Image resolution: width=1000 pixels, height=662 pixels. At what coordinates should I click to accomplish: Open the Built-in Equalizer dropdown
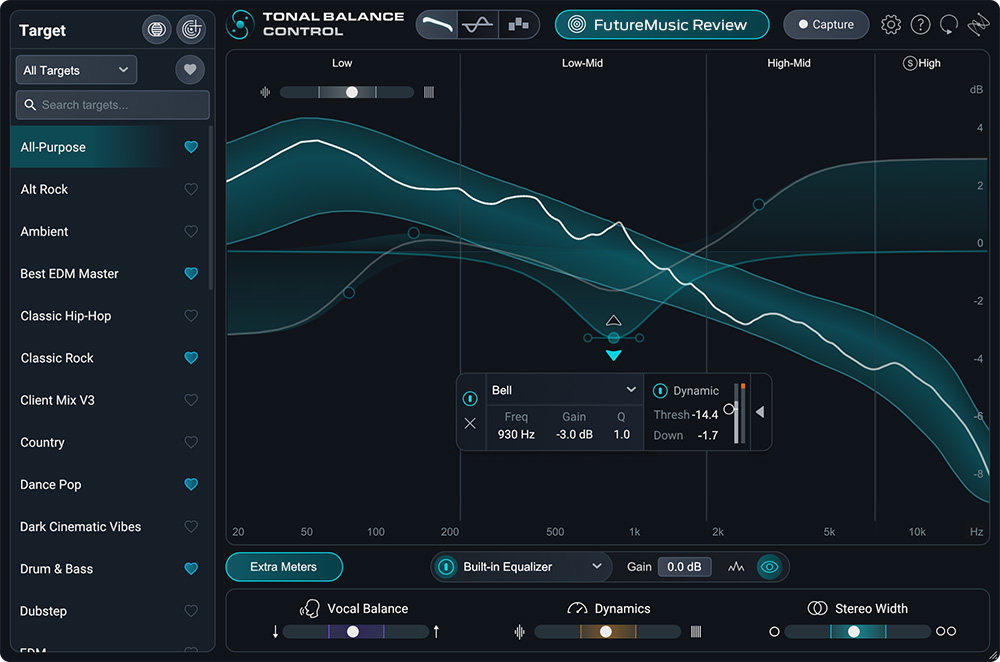[520, 566]
